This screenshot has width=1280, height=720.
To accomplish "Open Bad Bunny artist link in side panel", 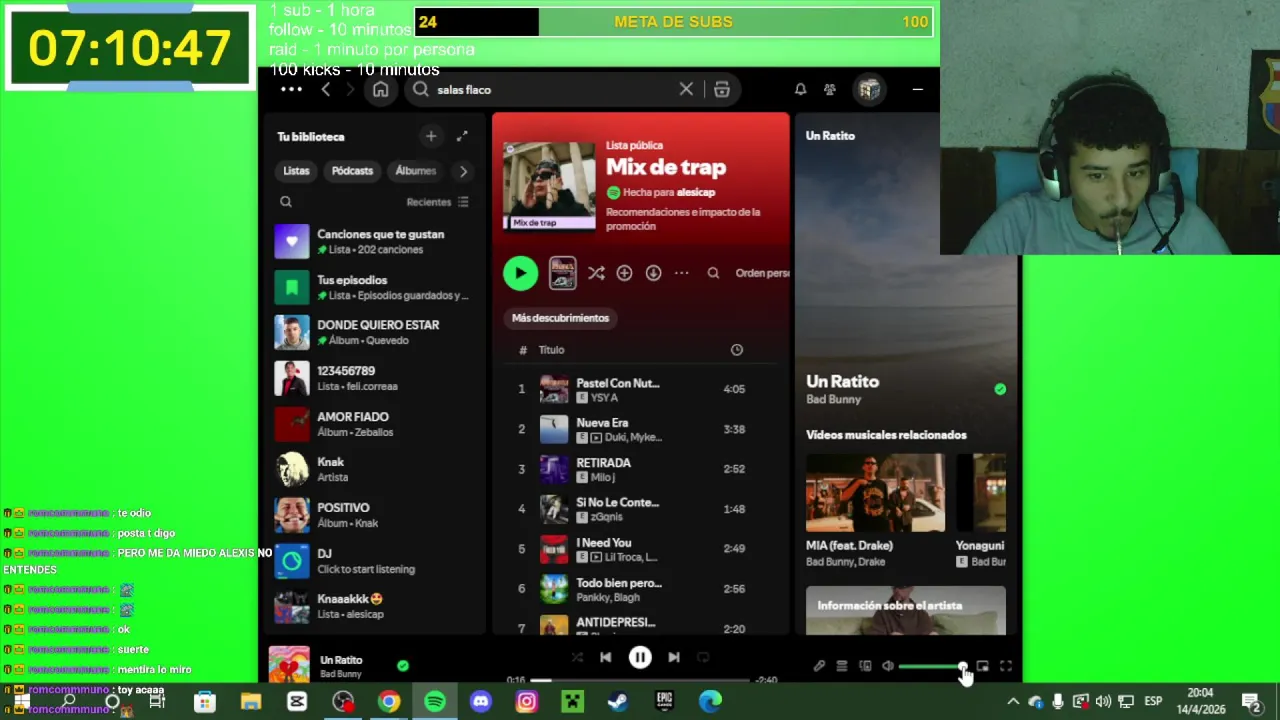I will [x=833, y=400].
